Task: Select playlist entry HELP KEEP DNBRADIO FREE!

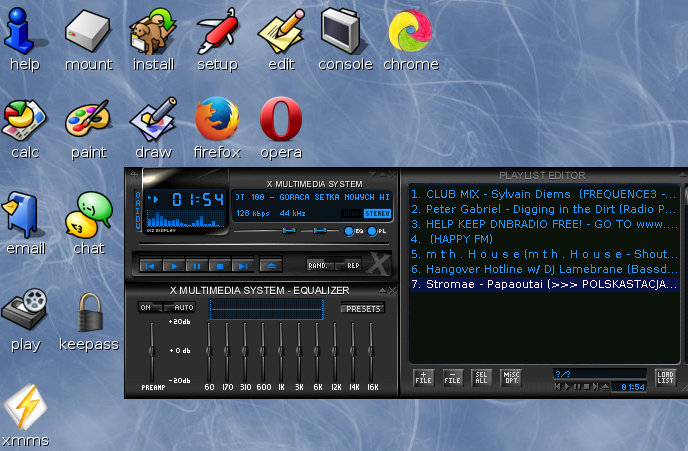Action: click(x=545, y=224)
